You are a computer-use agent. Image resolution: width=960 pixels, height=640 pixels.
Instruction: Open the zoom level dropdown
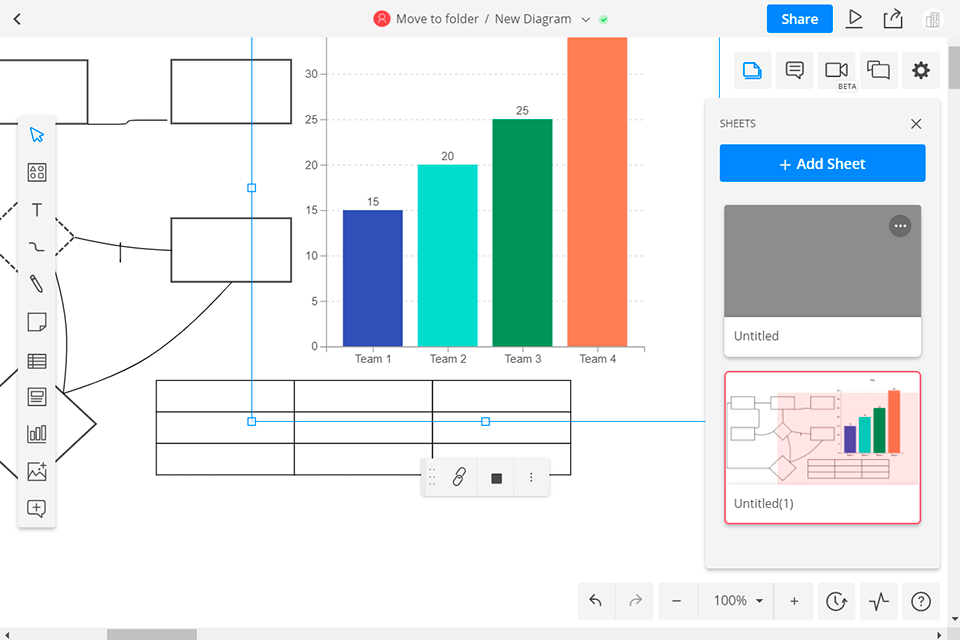click(x=736, y=601)
